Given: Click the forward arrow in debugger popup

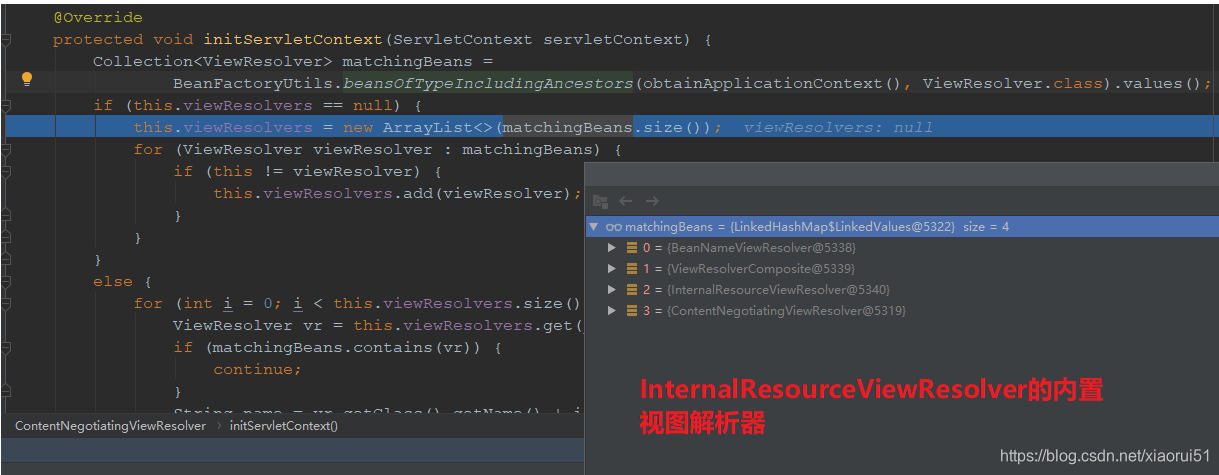Looking at the screenshot, I should click(652, 201).
